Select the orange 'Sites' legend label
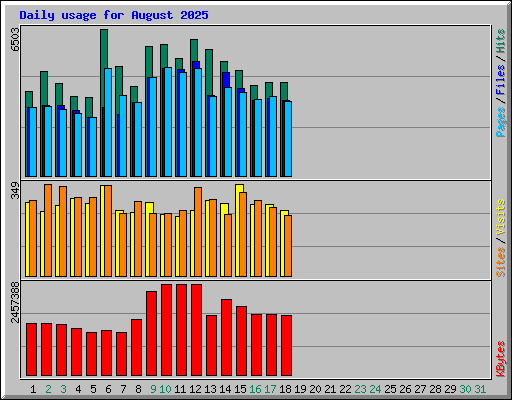This screenshot has height=400, width=512. coord(500,262)
